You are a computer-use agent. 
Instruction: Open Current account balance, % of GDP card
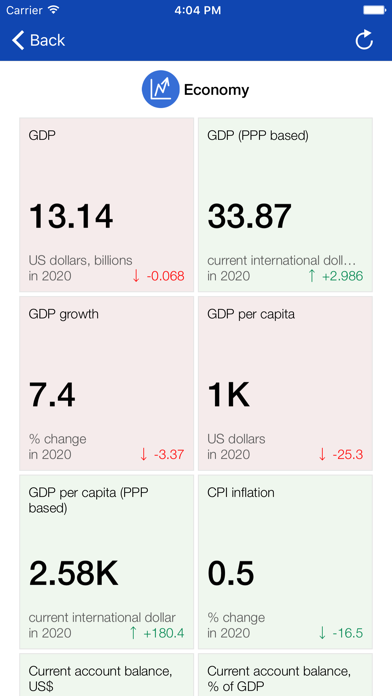pos(285,675)
